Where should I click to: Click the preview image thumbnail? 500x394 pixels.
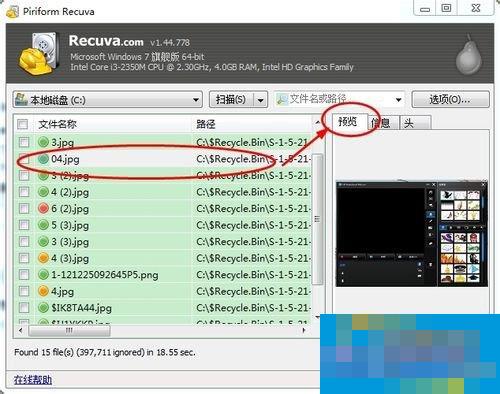click(x=412, y=233)
